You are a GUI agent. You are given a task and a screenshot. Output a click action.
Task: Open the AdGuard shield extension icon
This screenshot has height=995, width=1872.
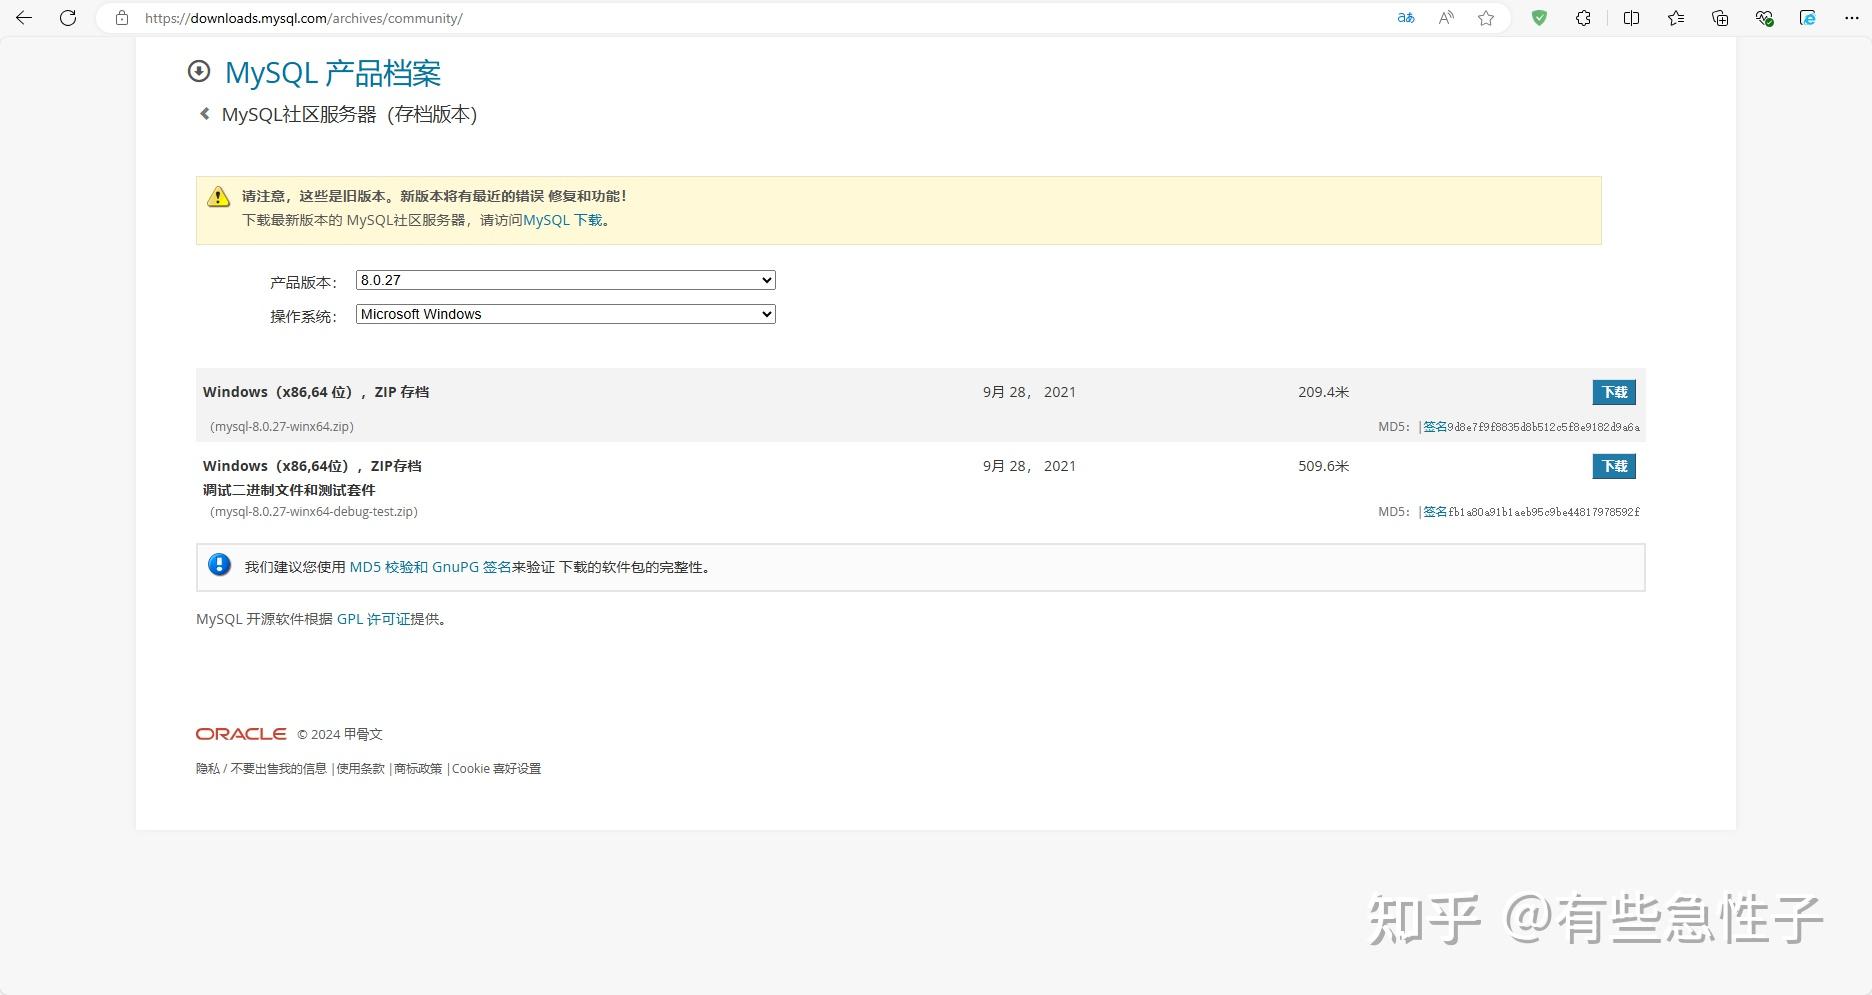tap(1539, 17)
